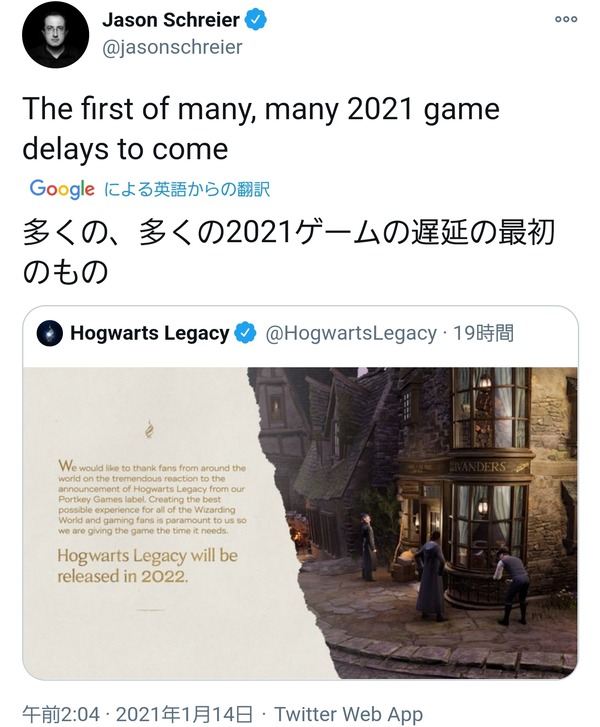600x727 pixels.
Task: Open Jason Schreier's profile picture
Action: (55, 35)
